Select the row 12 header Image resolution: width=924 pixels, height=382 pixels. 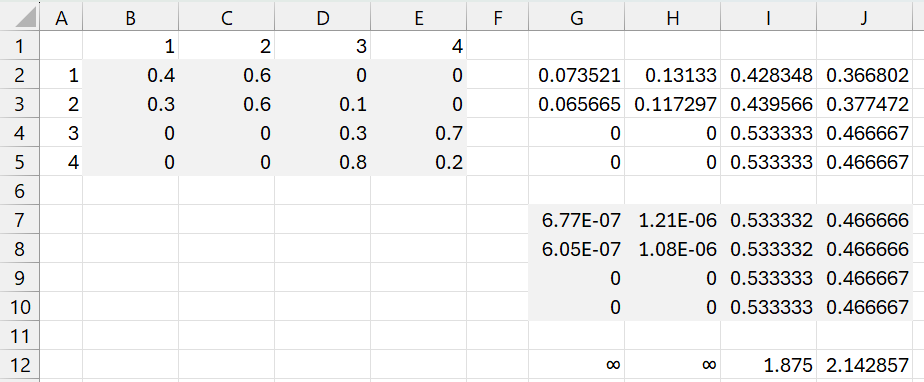tap(19, 364)
